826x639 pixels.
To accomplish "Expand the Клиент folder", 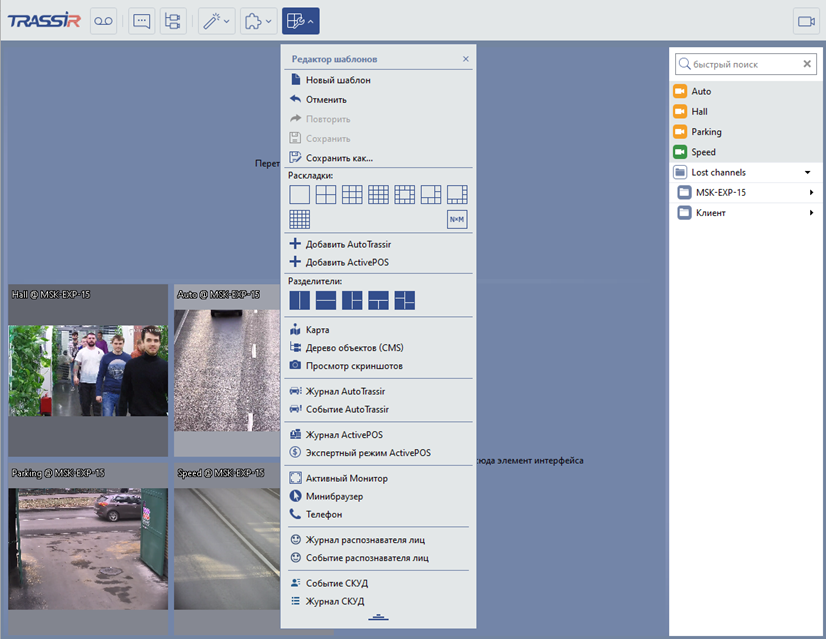I will [811, 213].
